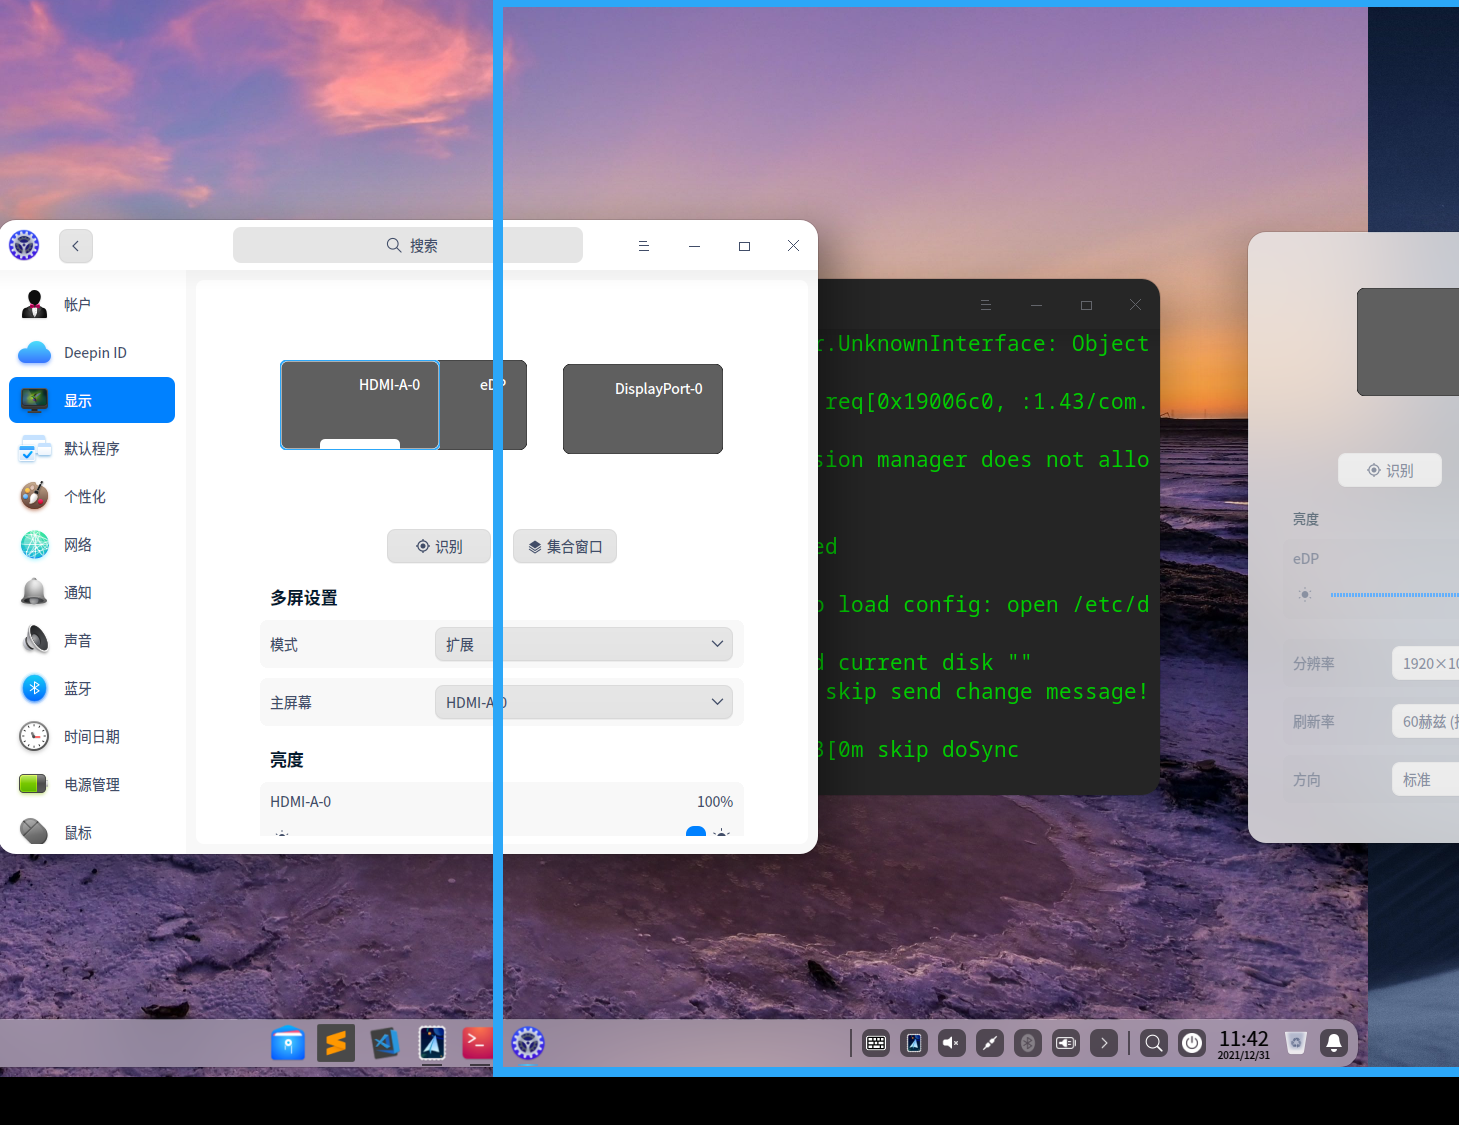Click the Control Center gear icon in the dock

coord(528,1043)
